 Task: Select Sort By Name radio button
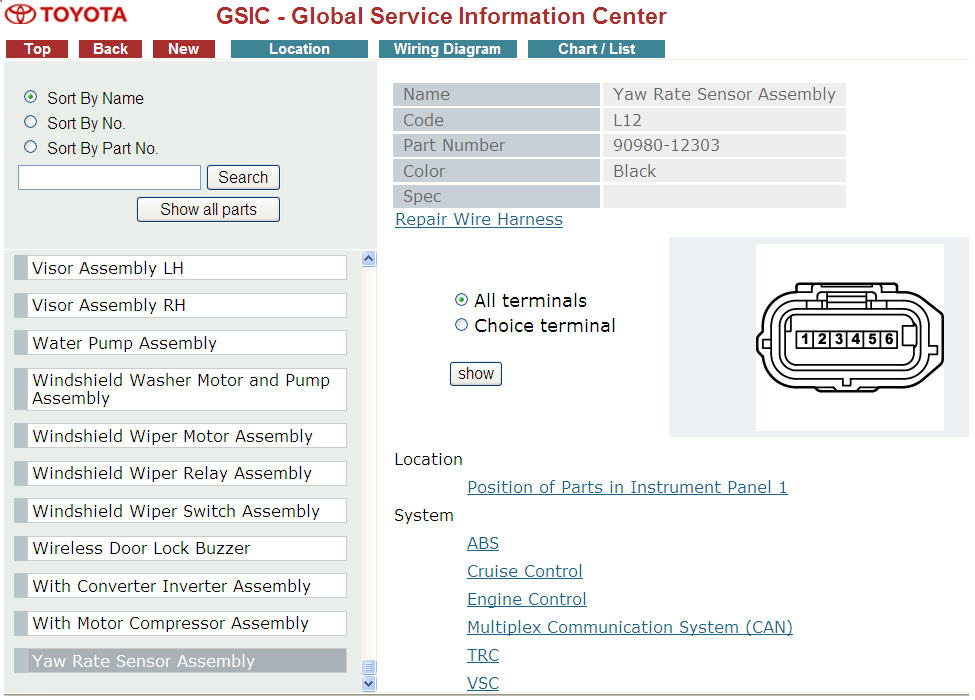31,97
